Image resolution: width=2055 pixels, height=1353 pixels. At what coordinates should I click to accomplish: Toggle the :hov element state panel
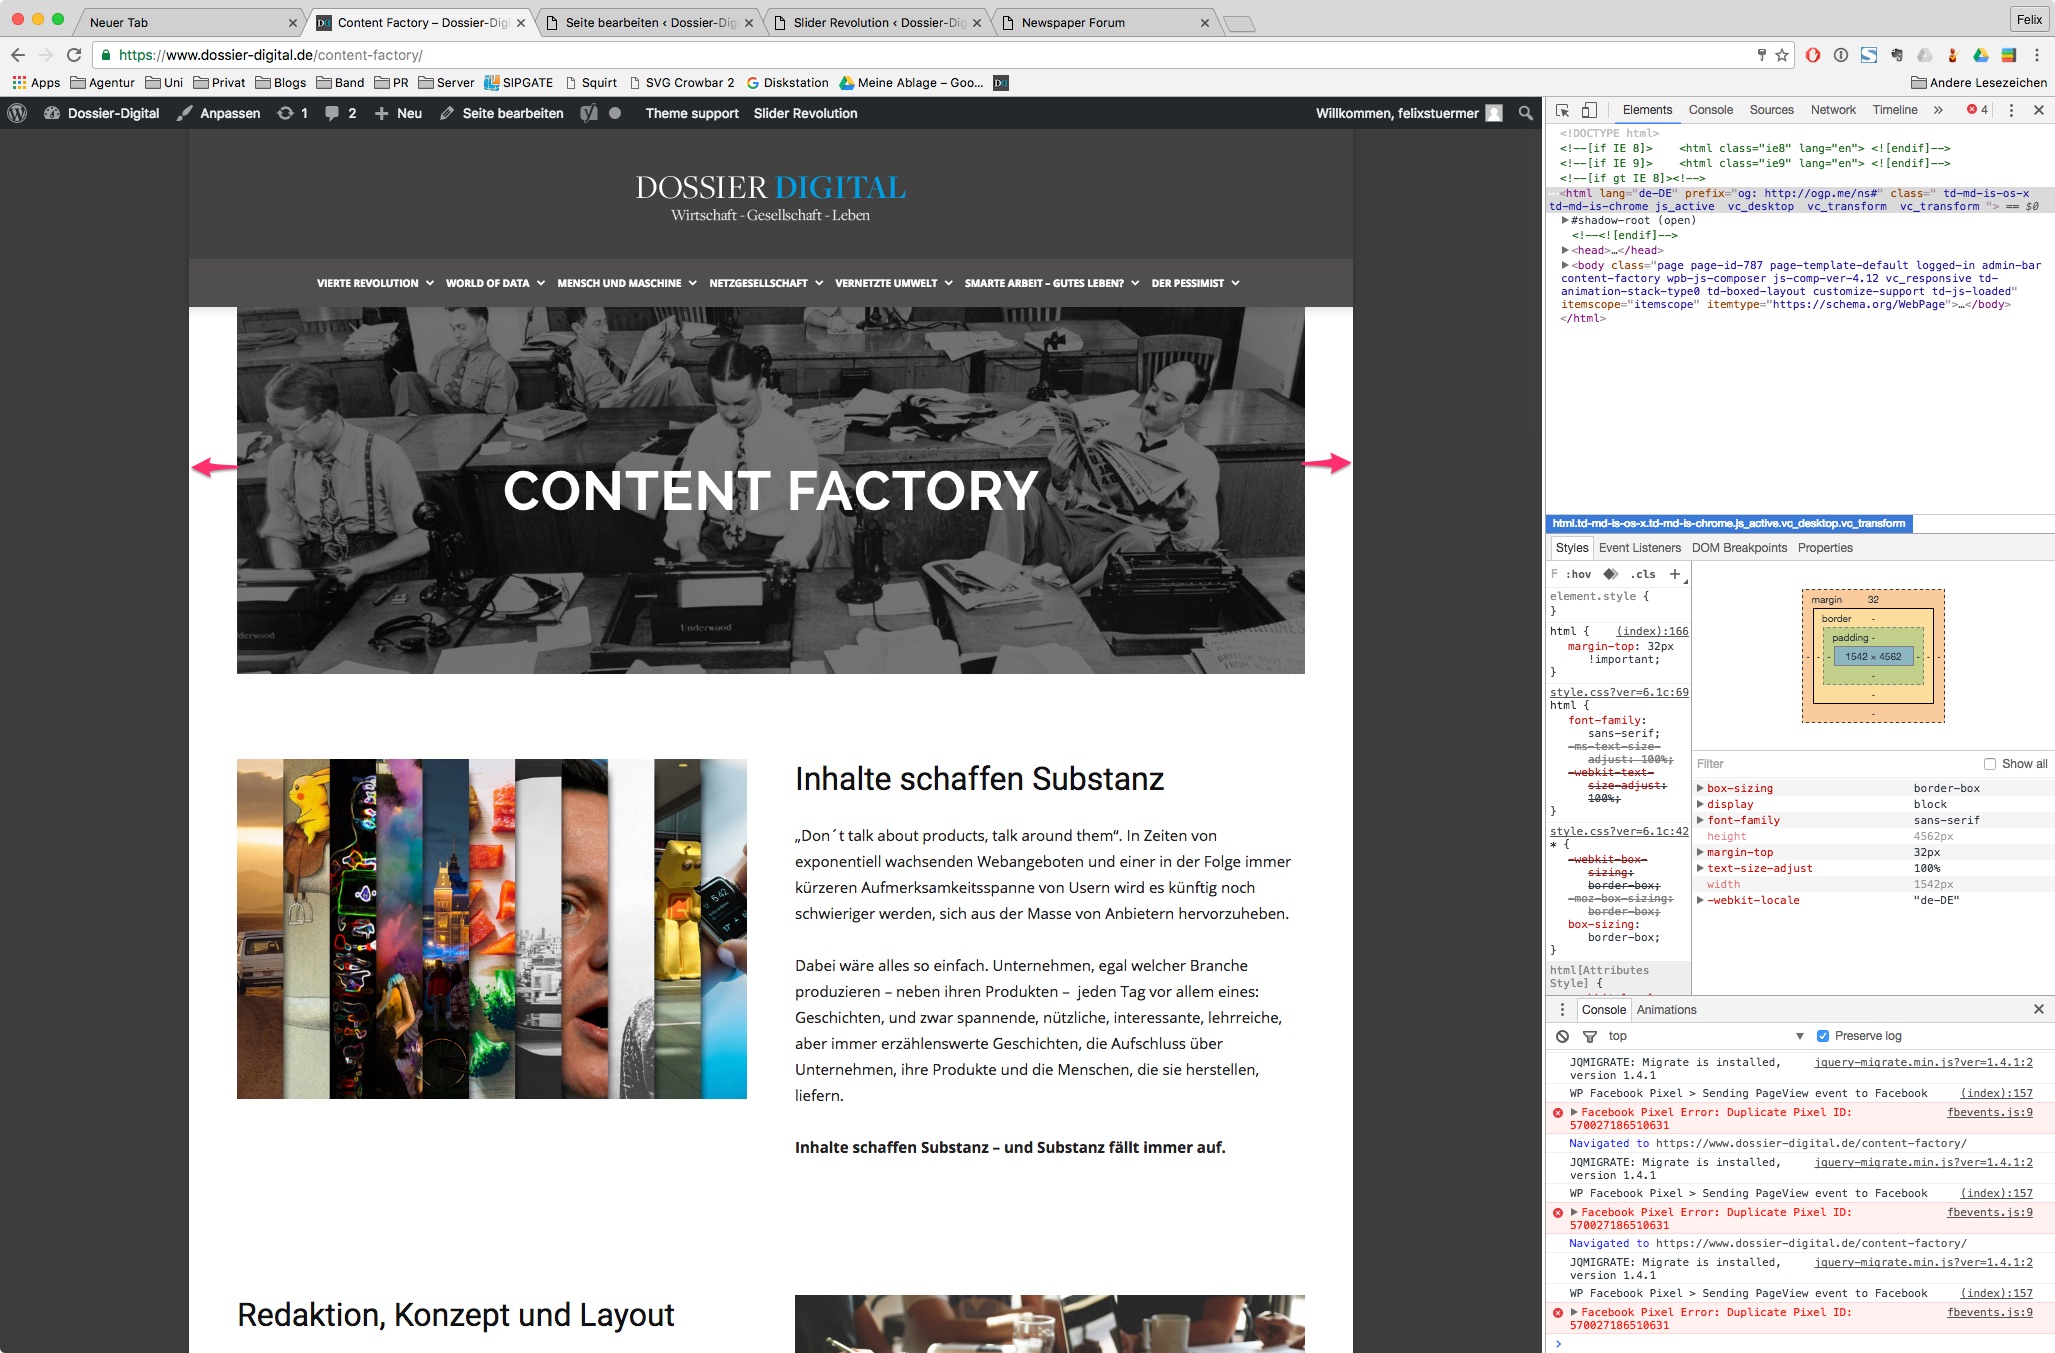pos(1579,574)
